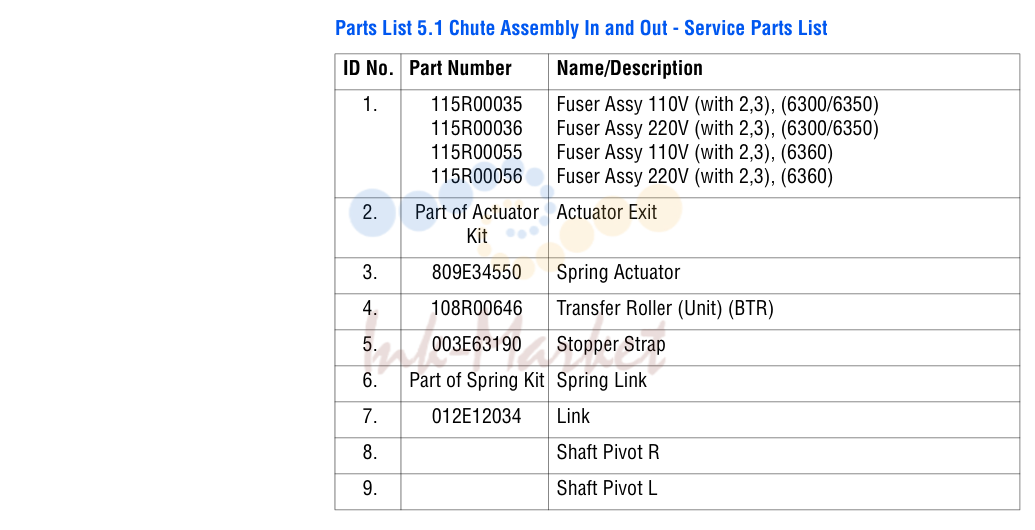Click part number 115R00056
The width and height of the screenshot is (1035, 530).
[x=477, y=176]
